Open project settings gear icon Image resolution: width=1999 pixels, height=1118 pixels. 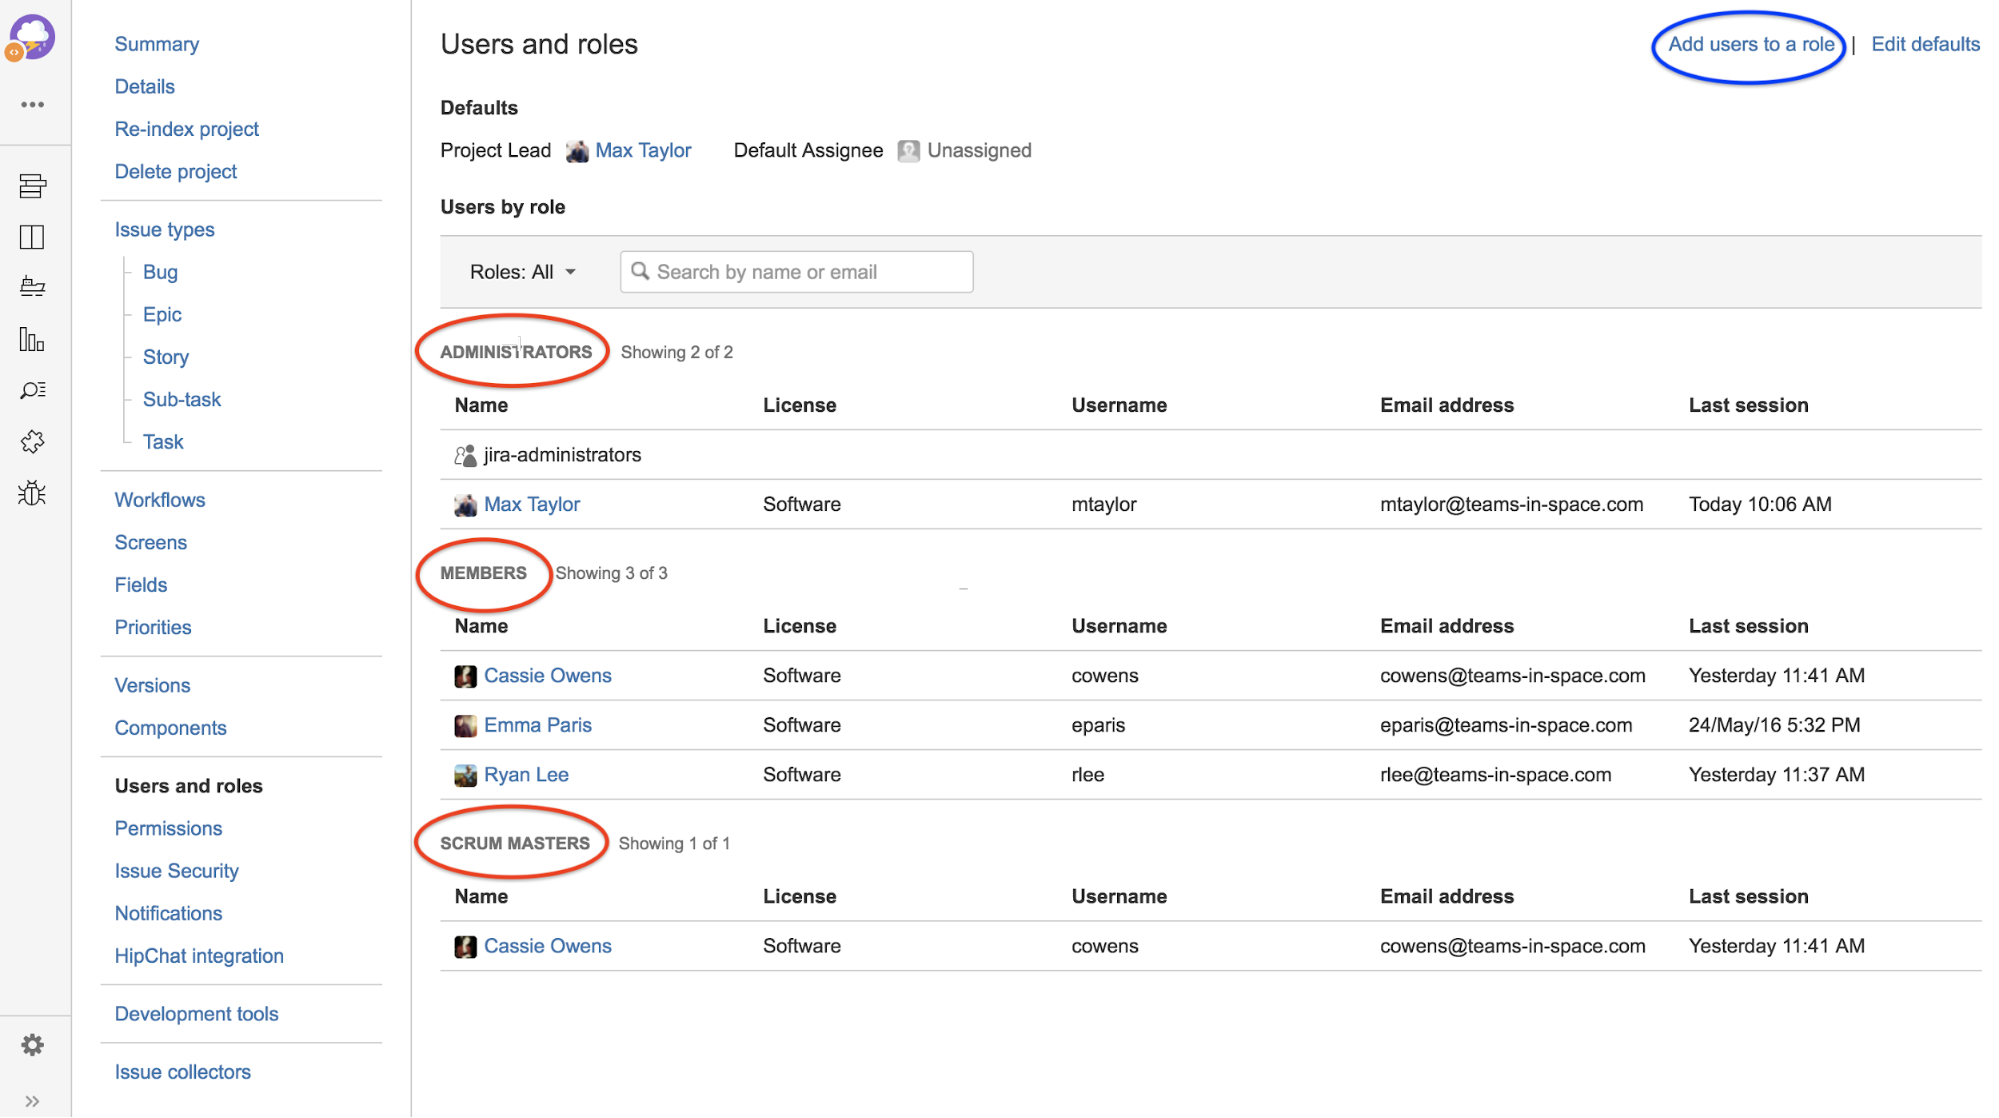32,1045
